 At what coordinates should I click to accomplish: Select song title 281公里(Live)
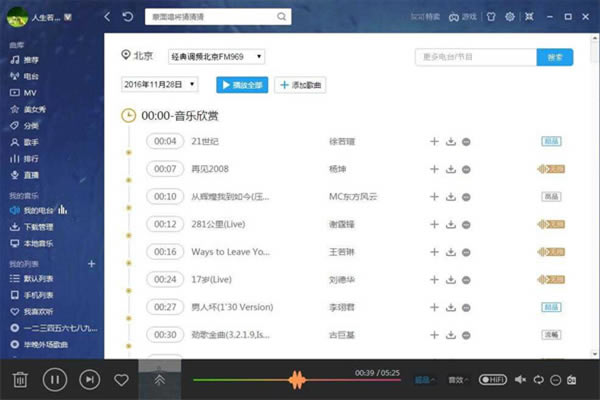pyautogui.click(x=218, y=224)
